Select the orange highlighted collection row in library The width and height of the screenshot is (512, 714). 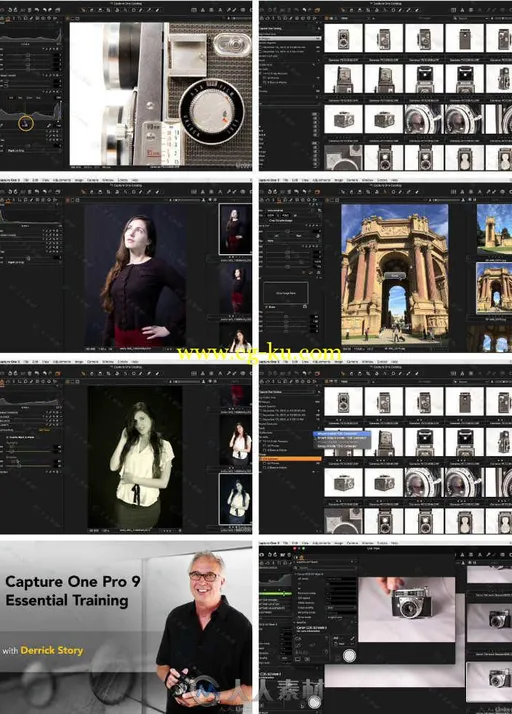click(x=291, y=459)
